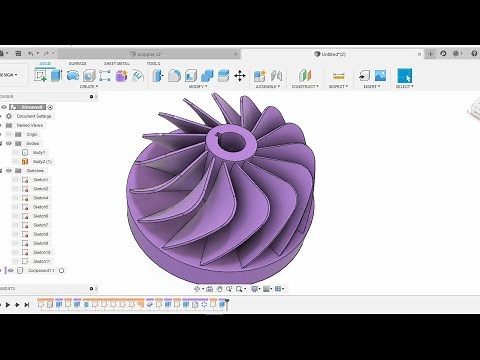The image size is (480, 360).
Task: Switch to the first document tab
Action: 150,54
